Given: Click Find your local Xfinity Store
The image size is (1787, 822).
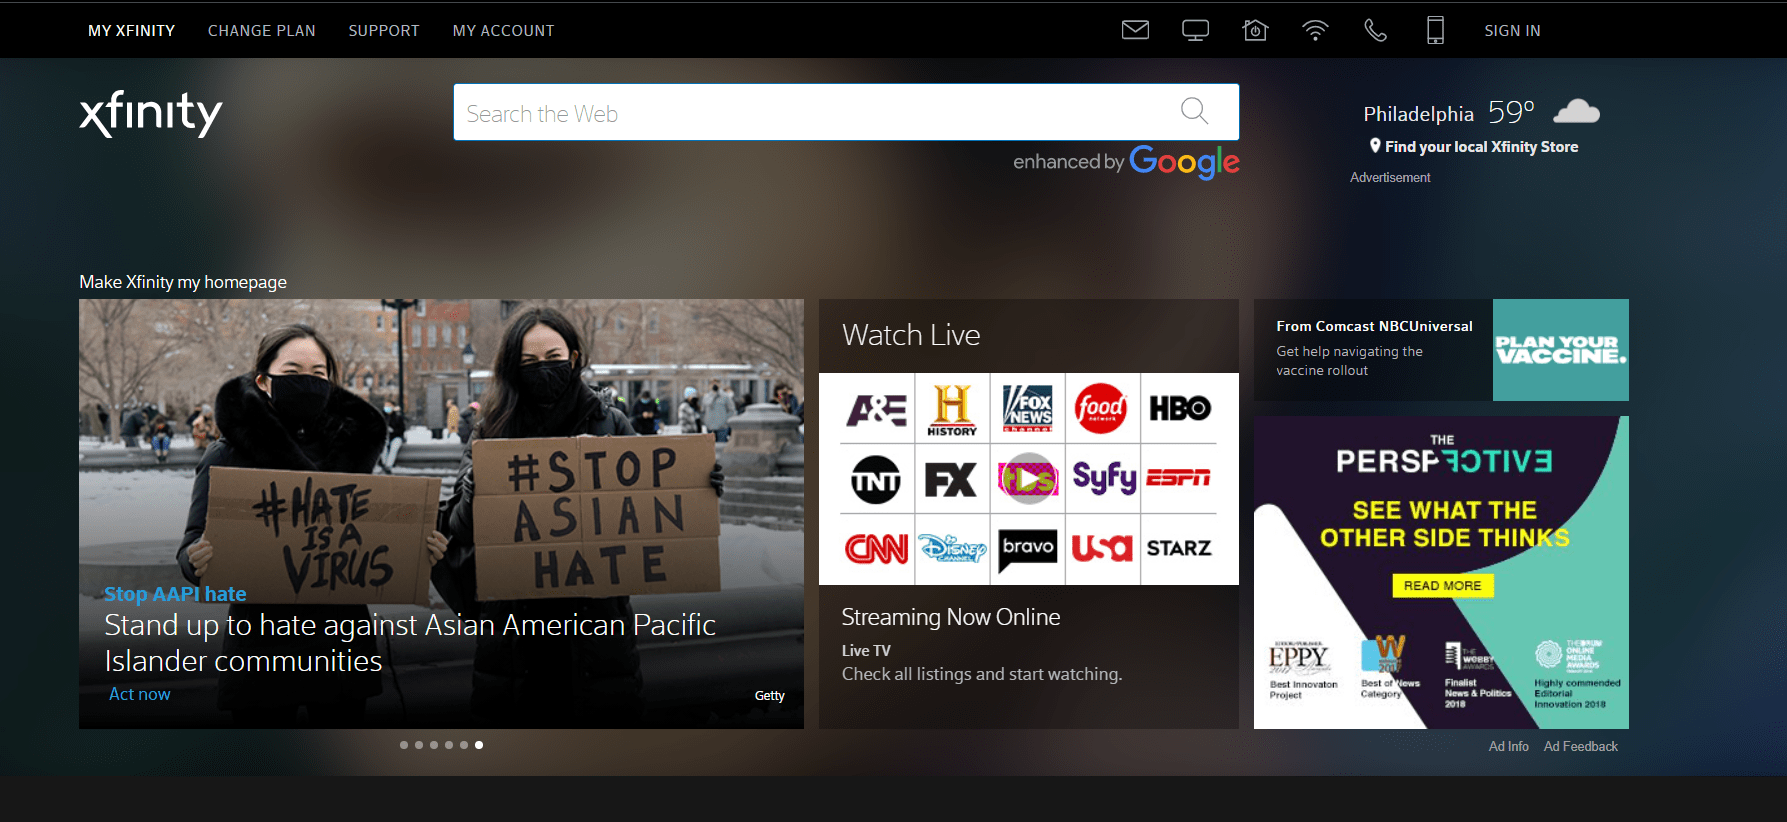Looking at the screenshot, I should pyautogui.click(x=1474, y=147).
